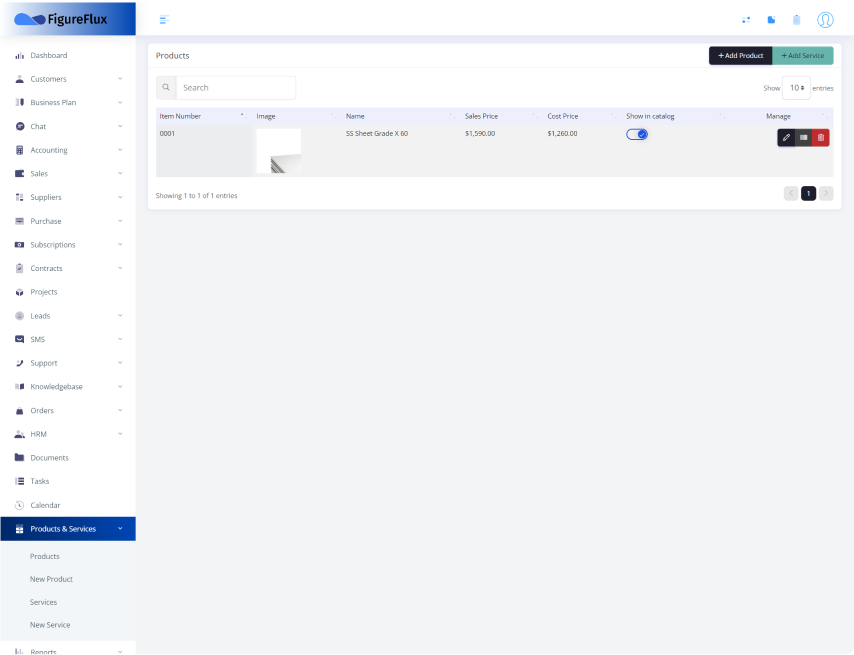Click the Add Service button

pos(802,56)
